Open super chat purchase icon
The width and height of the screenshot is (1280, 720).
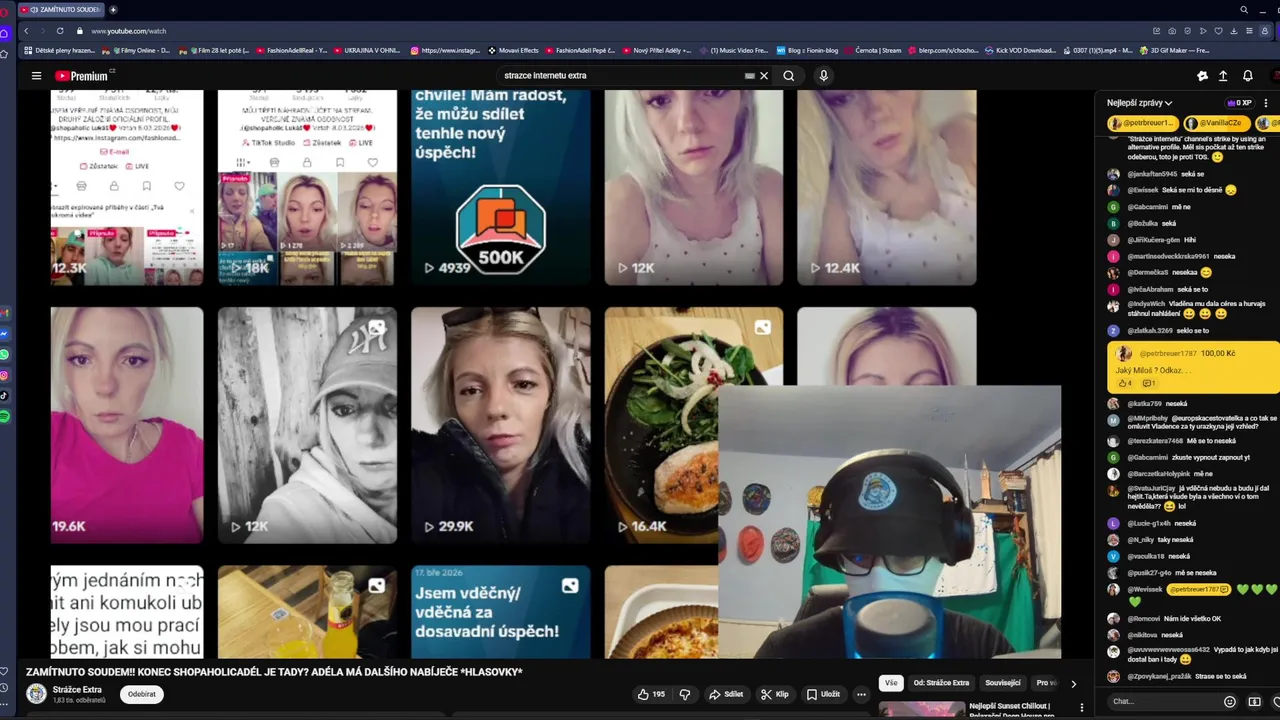tap(1254, 702)
